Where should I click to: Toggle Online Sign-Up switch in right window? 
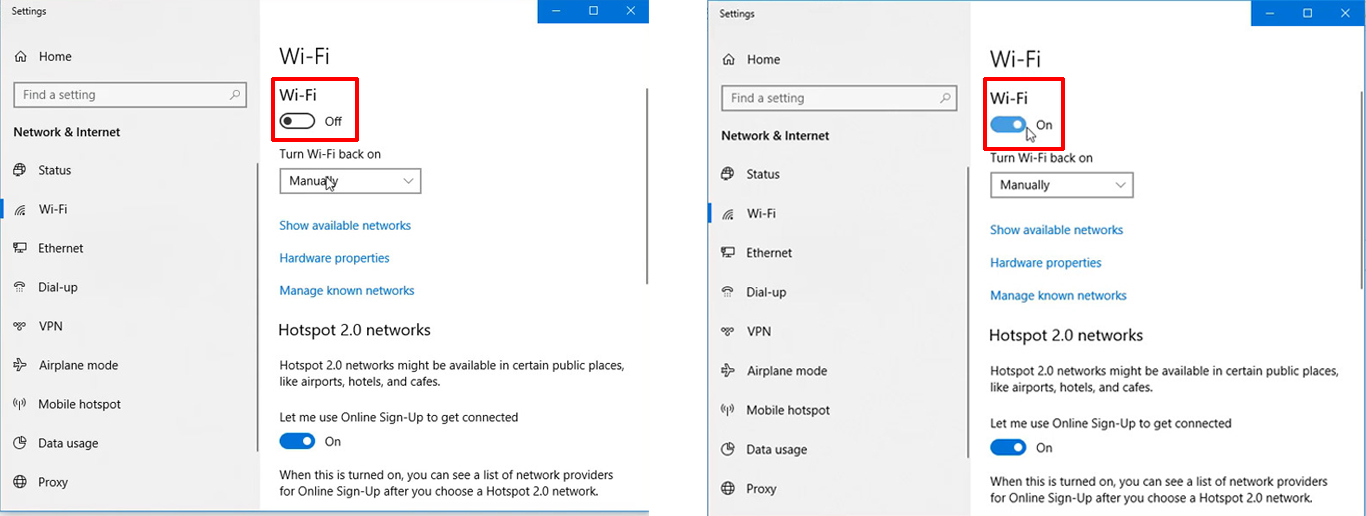tap(1008, 447)
